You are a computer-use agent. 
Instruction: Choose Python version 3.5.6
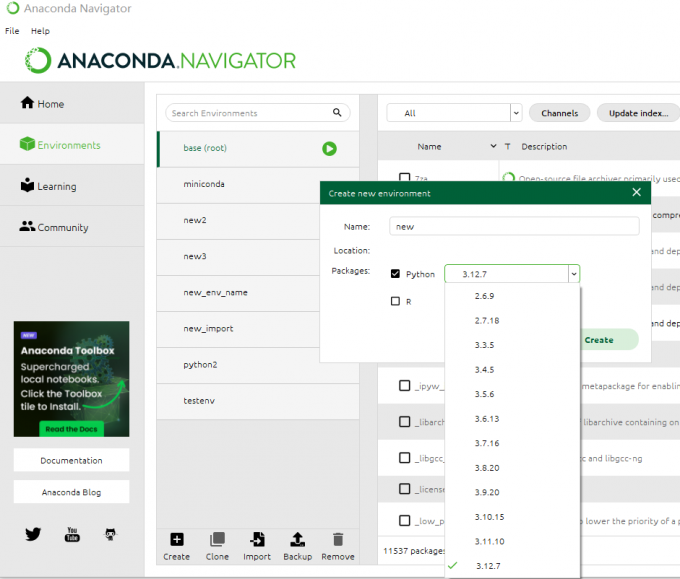pyautogui.click(x=512, y=394)
